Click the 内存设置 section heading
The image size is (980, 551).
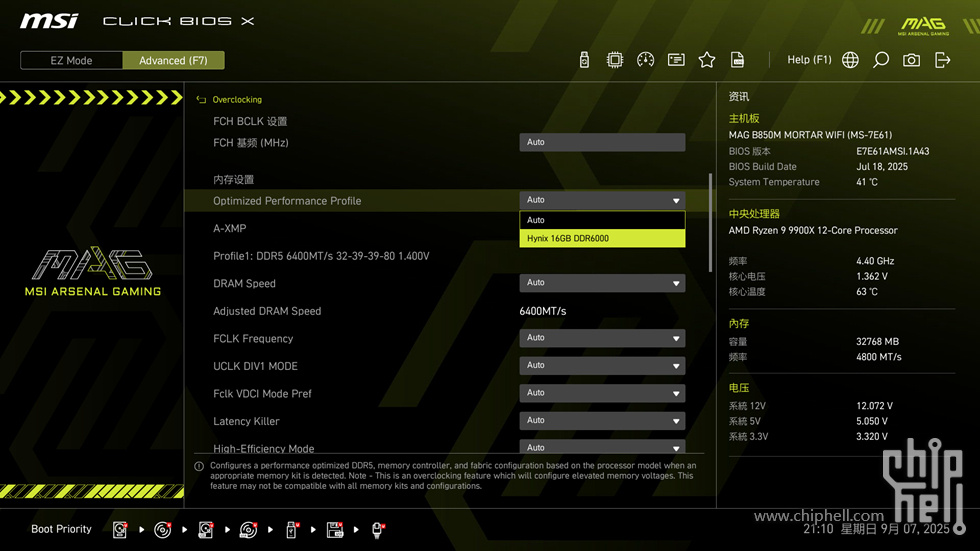pos(233,180)
